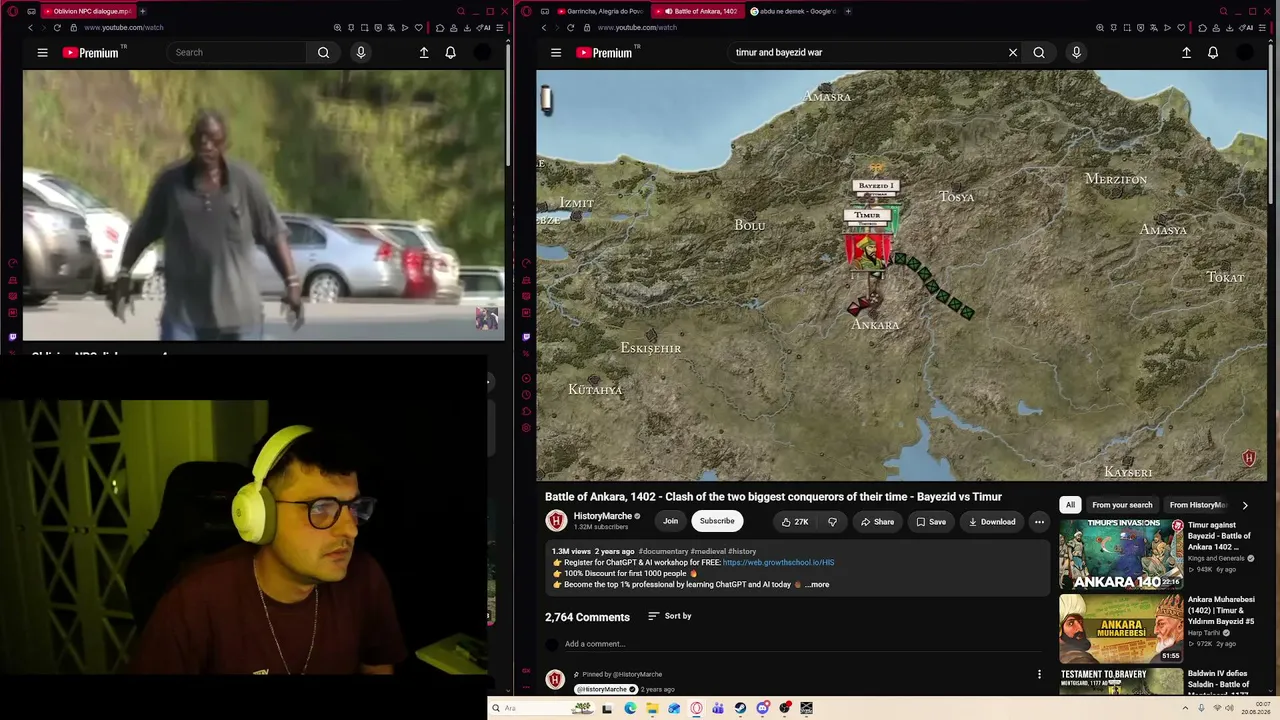Click the Download button
This screenshot has height=720, width=1280.
coord(991,522)
